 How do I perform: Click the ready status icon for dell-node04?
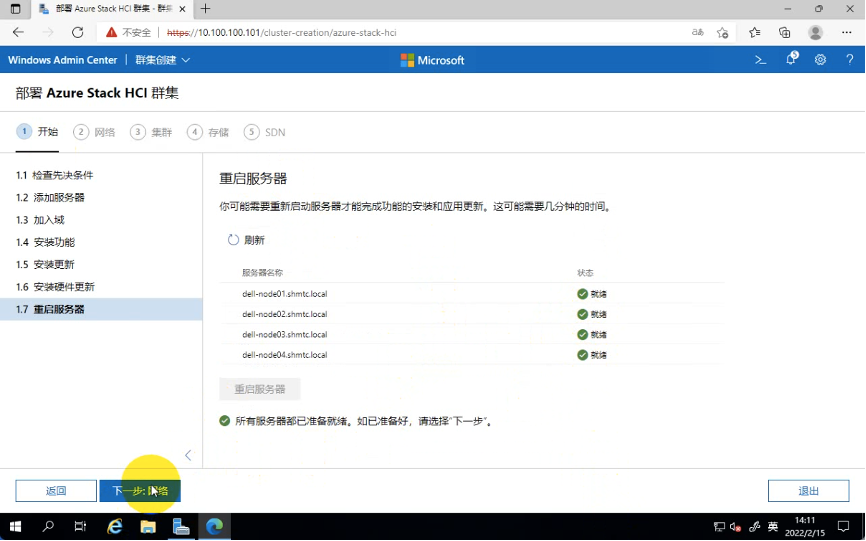[582, 355]
